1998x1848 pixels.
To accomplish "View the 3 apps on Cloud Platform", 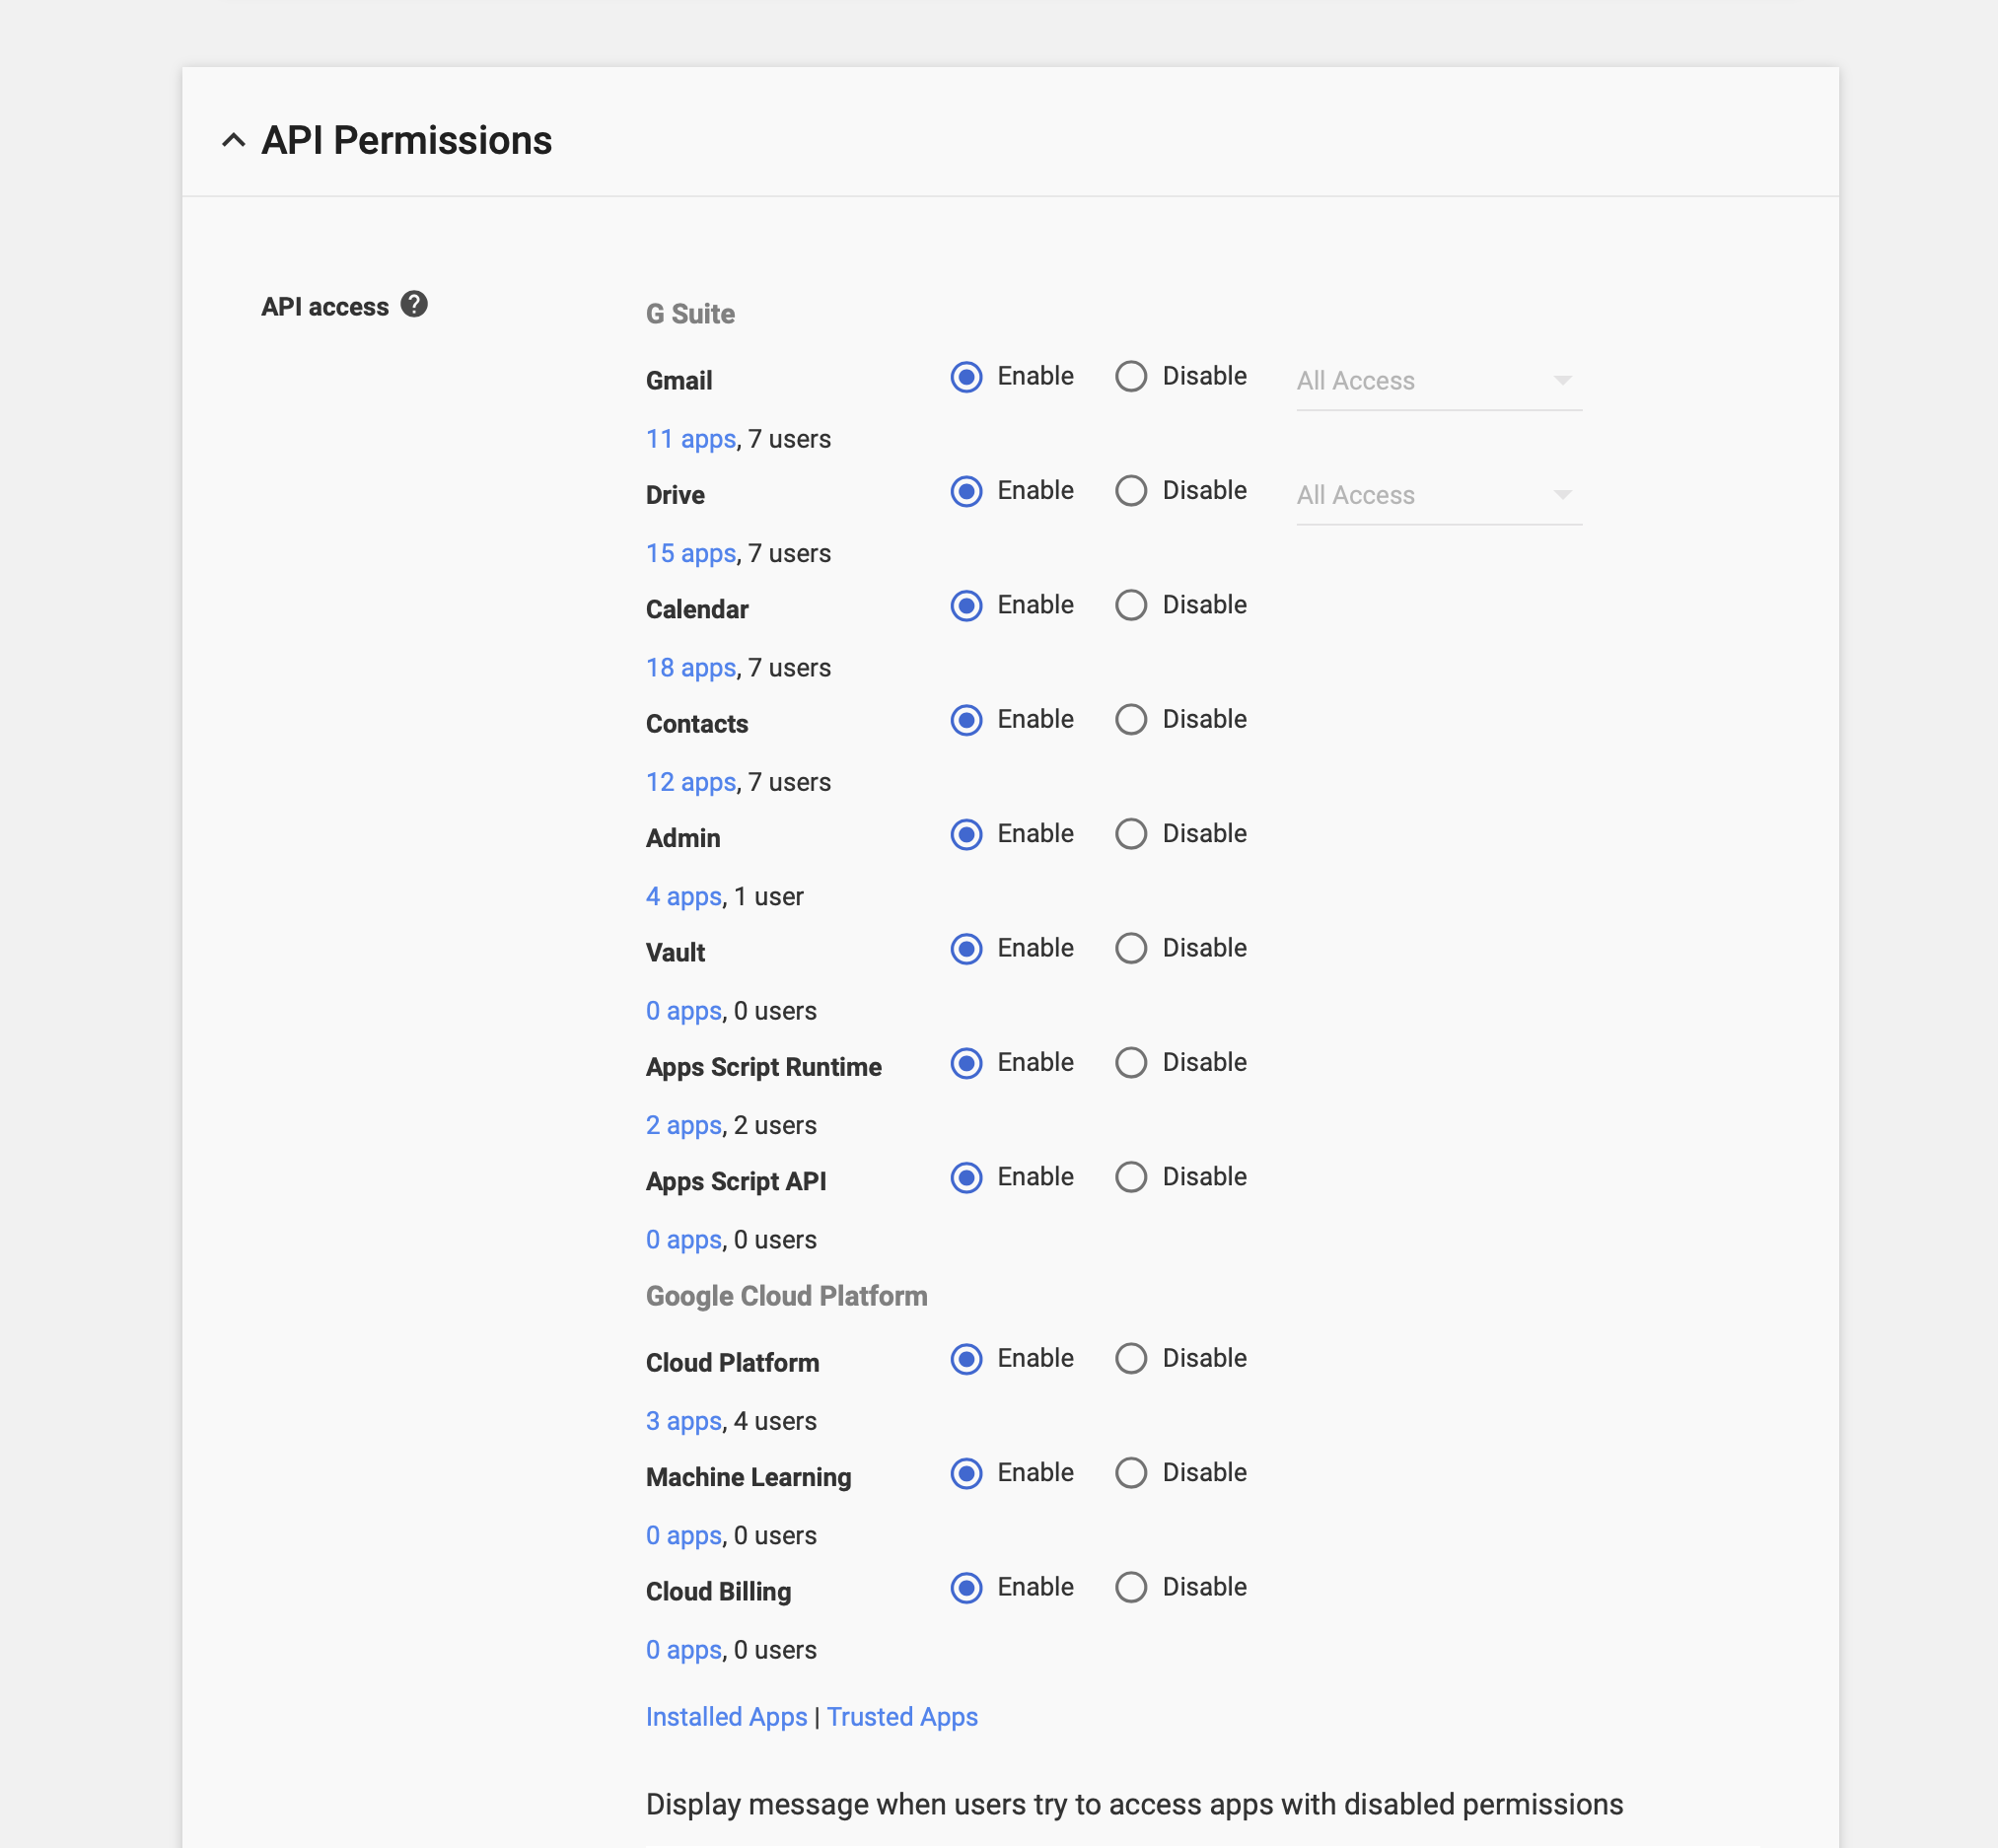I will [683, 1421].
